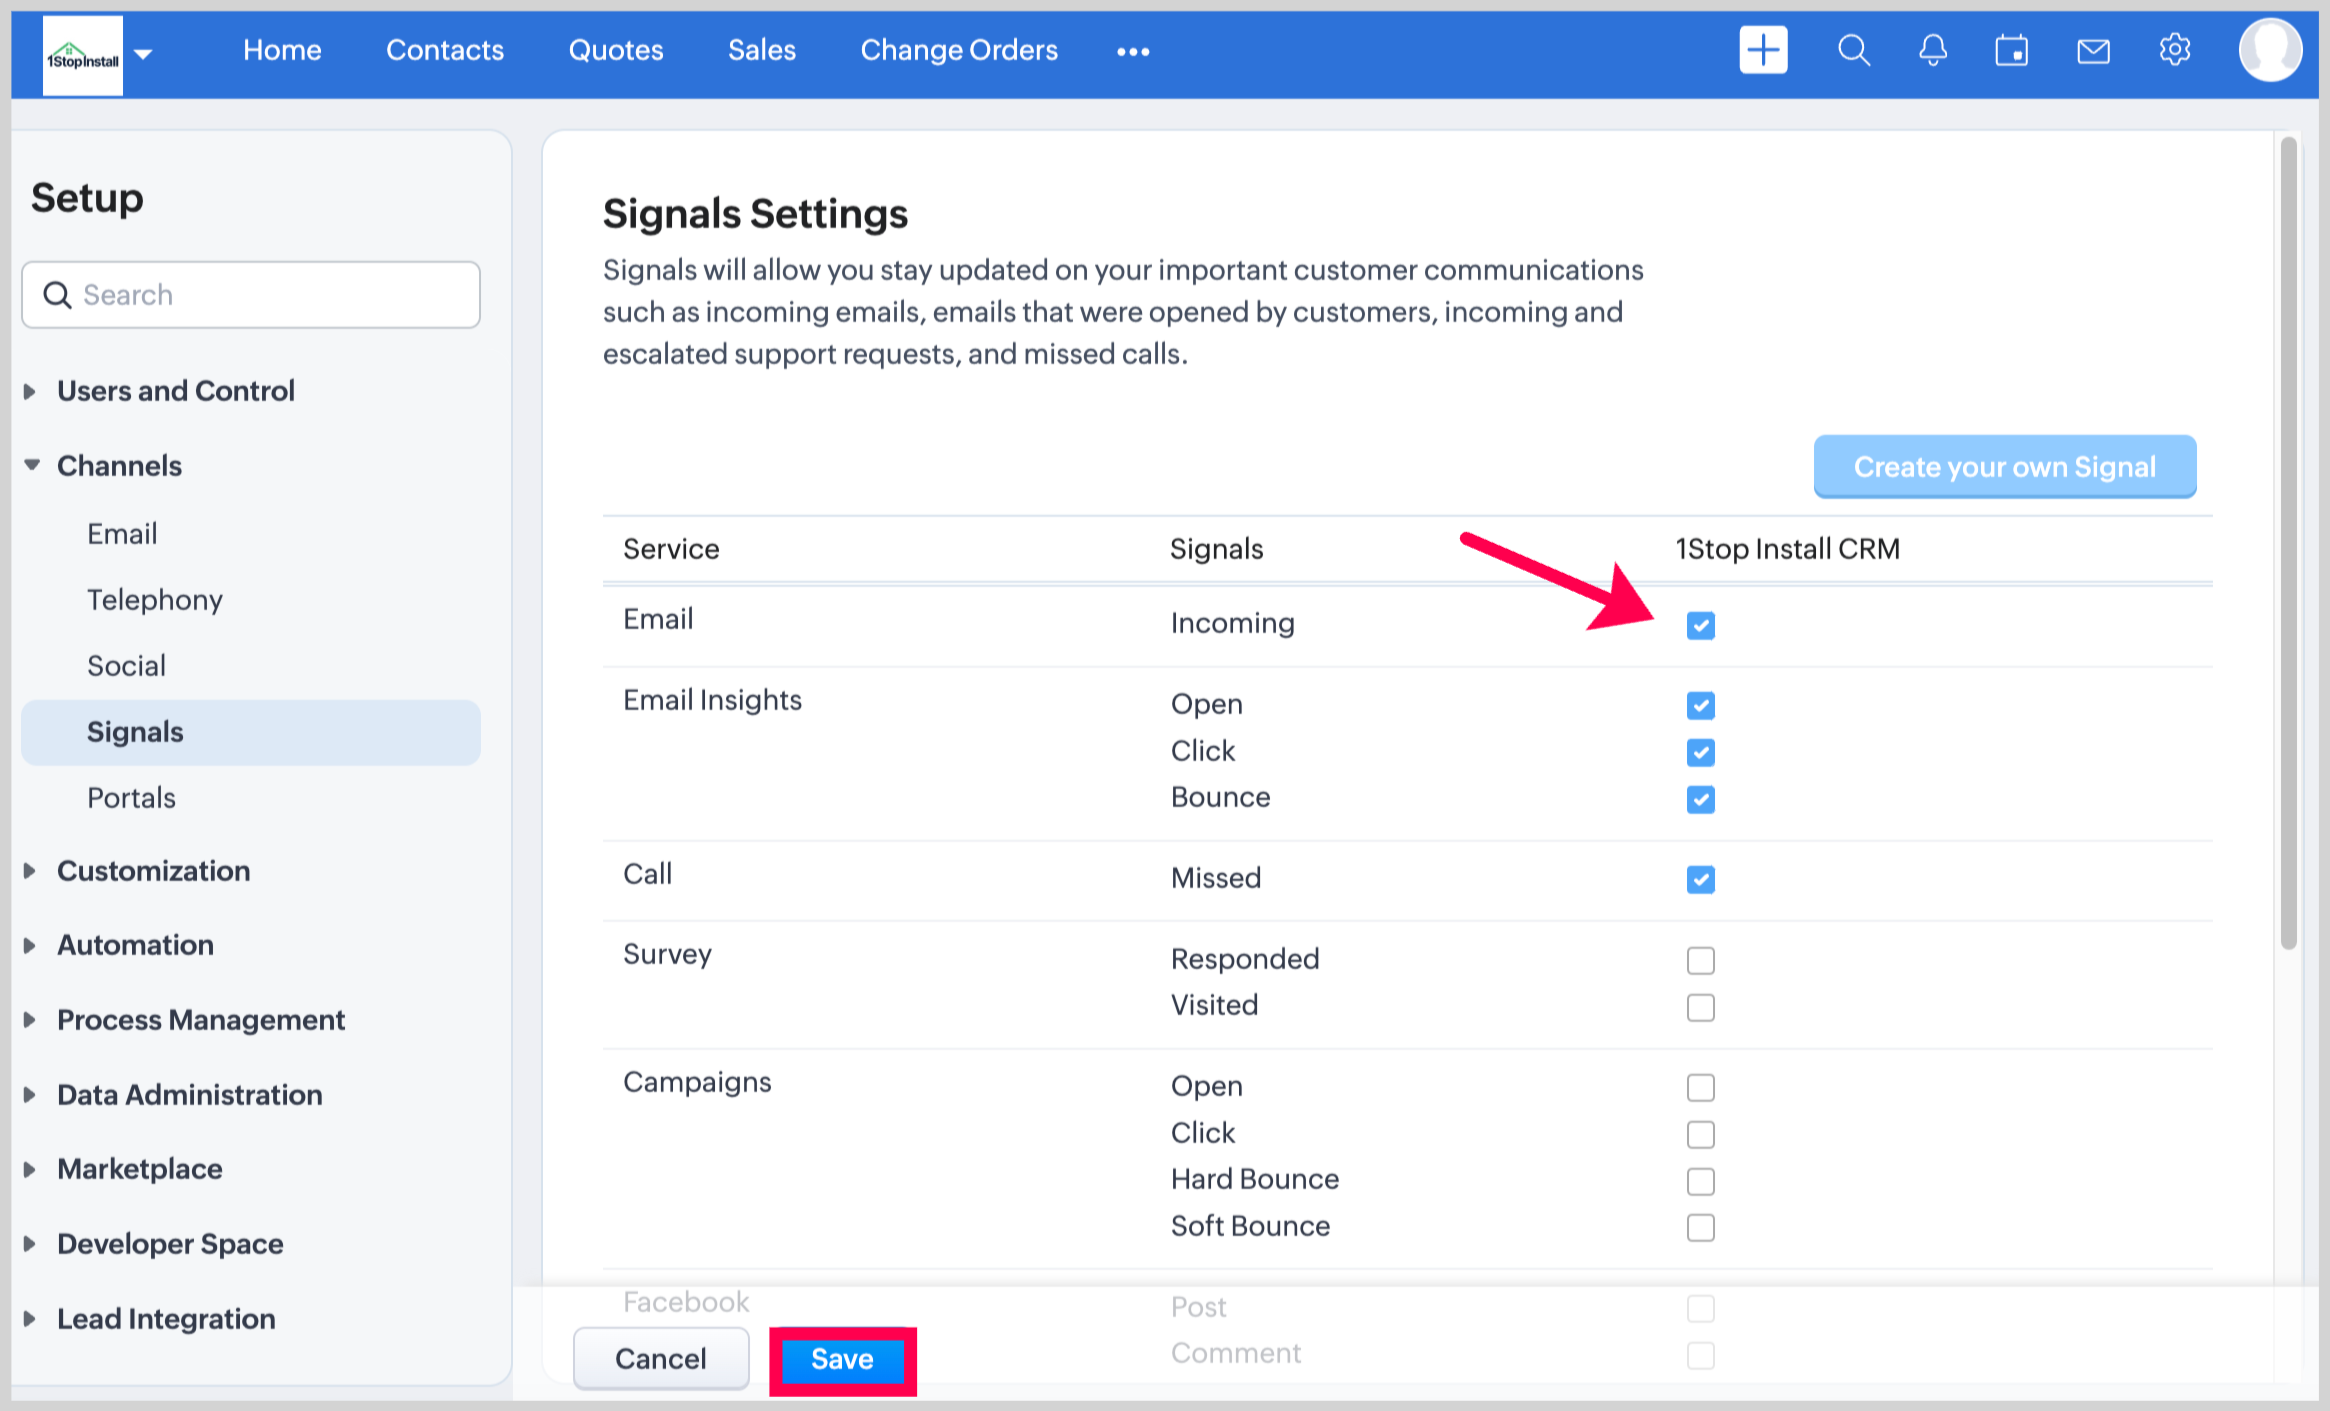The width and height of the screenshot is (2330, 1411).
Task: Open the settings gear icon
Action: tap(2174, 50)
